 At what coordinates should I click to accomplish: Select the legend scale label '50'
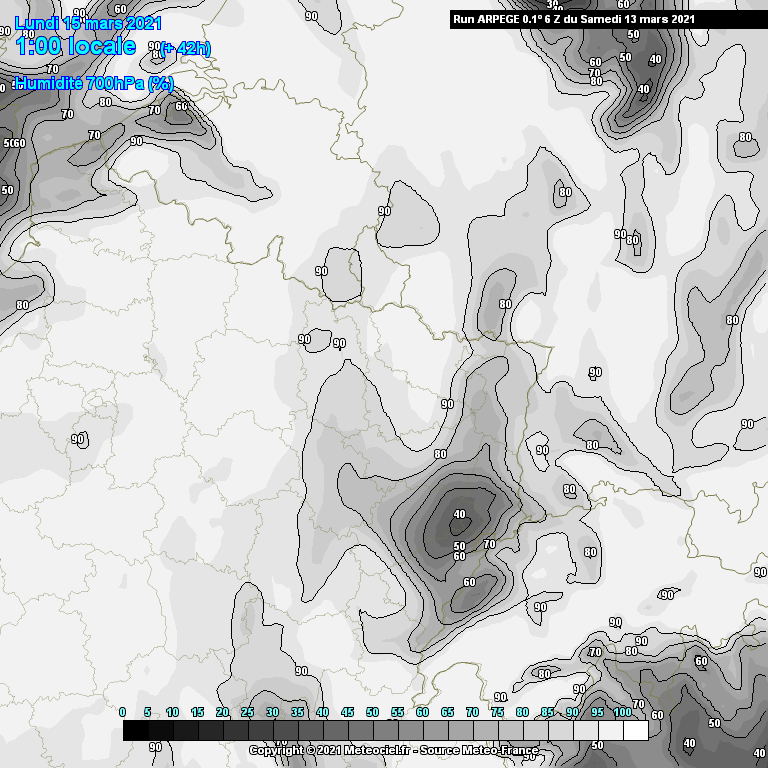click(372, 712)
